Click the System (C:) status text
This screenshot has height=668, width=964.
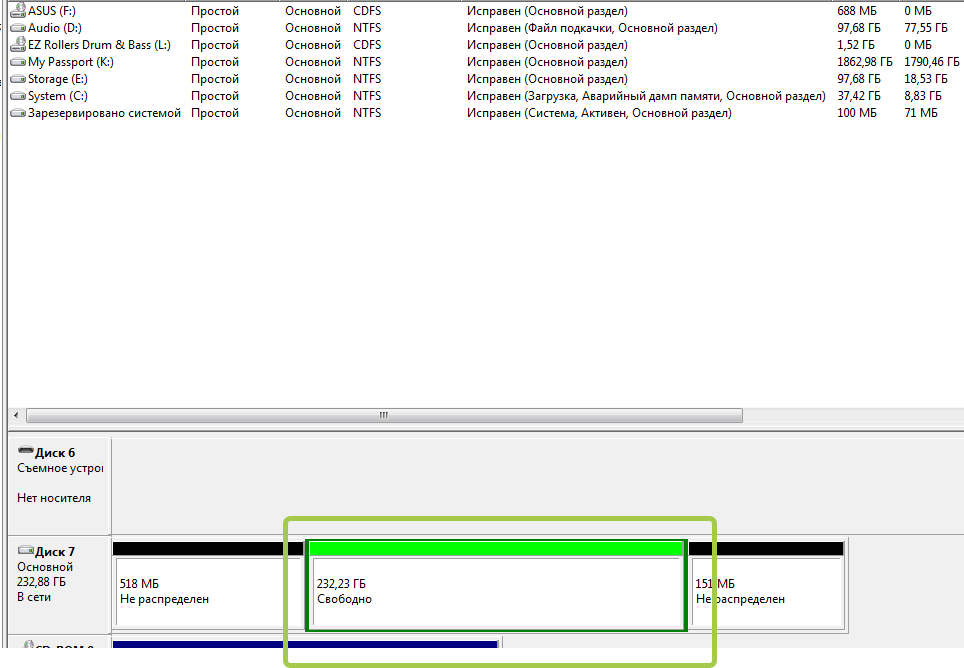[x=646, y=96]
